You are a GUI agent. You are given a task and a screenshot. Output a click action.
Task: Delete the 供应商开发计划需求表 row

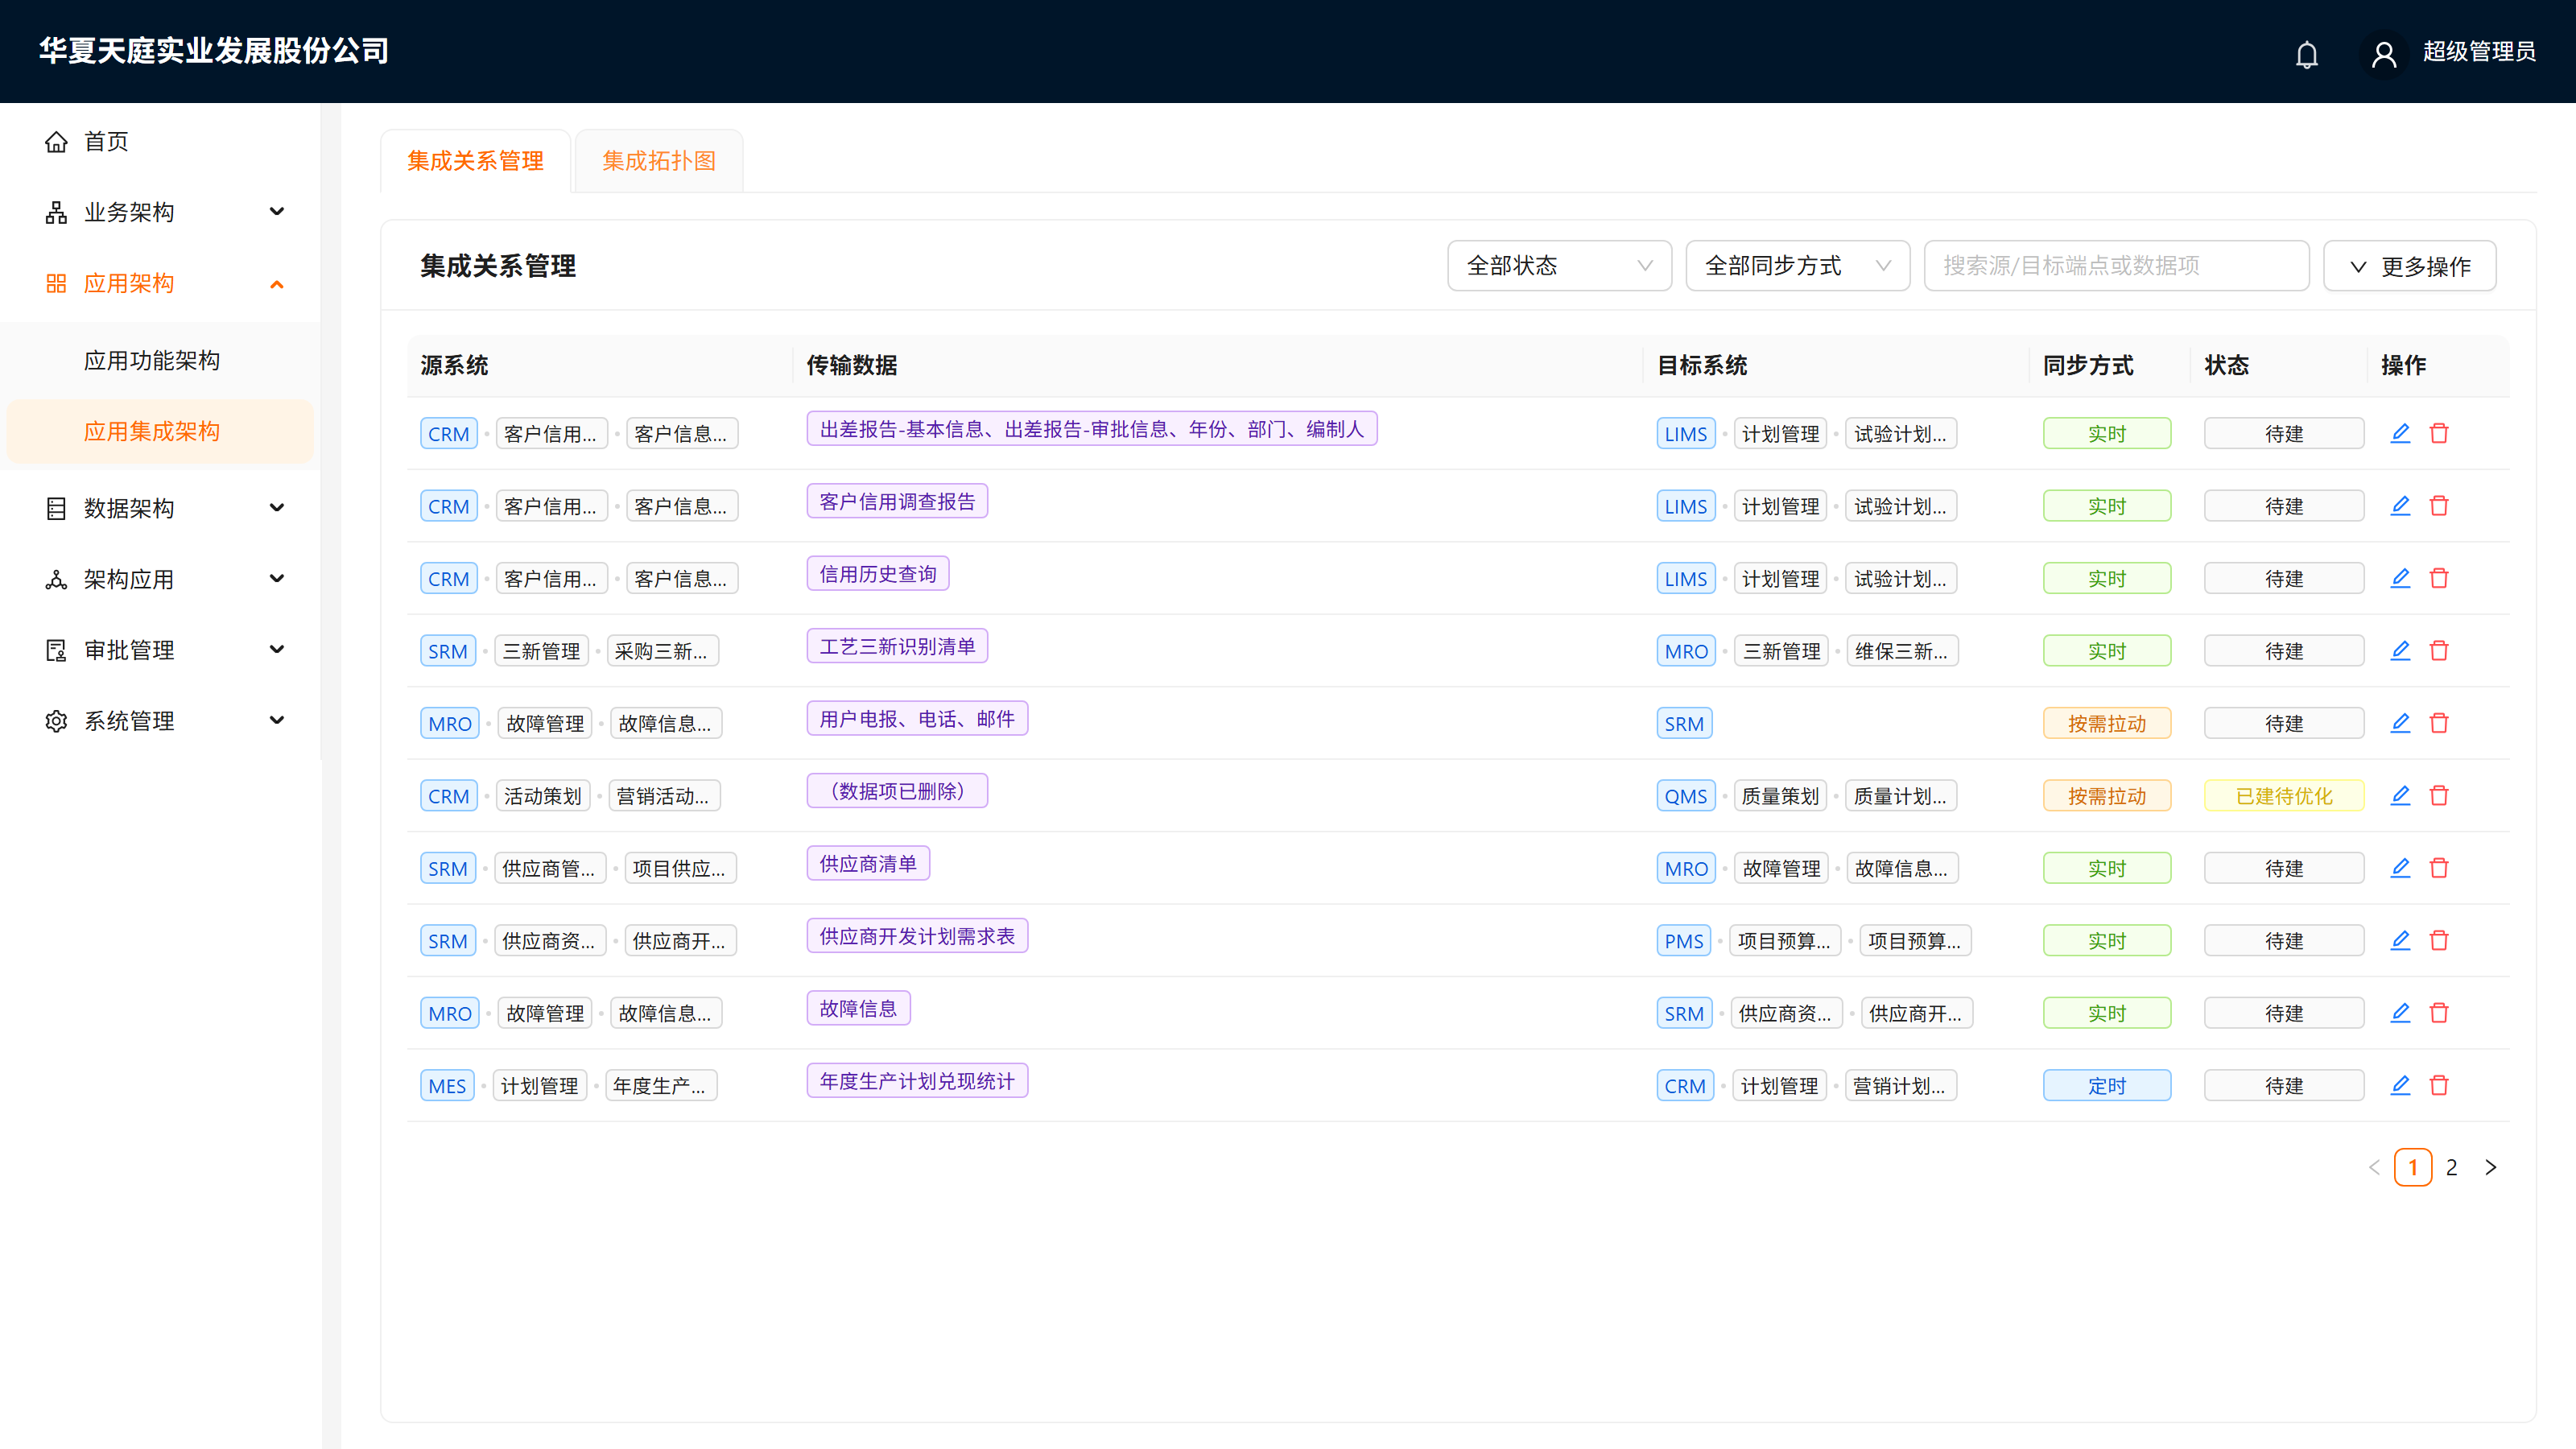click(2439, 941)
